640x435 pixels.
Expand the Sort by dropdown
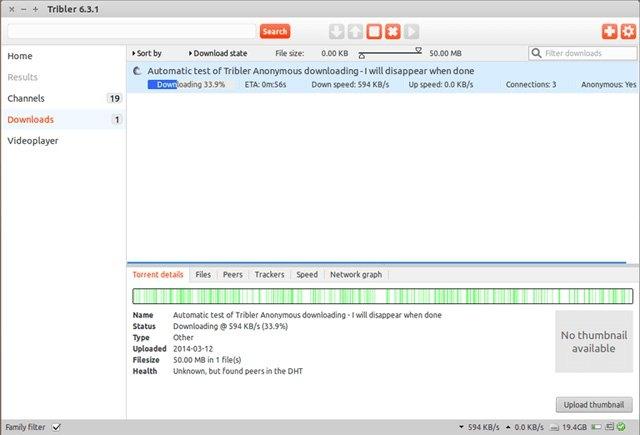[147, 53]
